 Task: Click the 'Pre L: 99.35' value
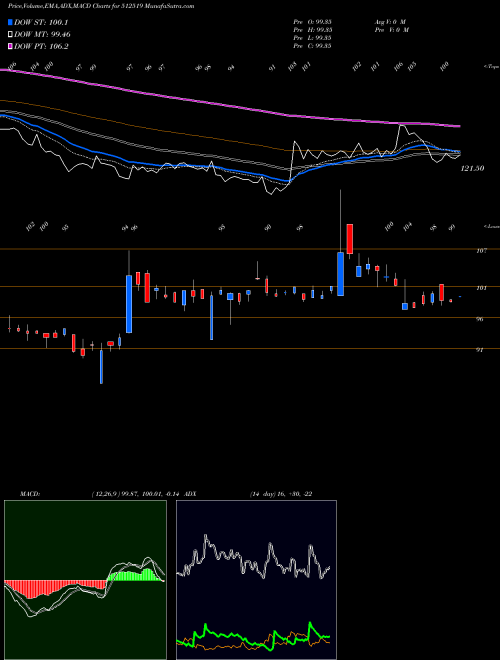(x=312, y=38)
